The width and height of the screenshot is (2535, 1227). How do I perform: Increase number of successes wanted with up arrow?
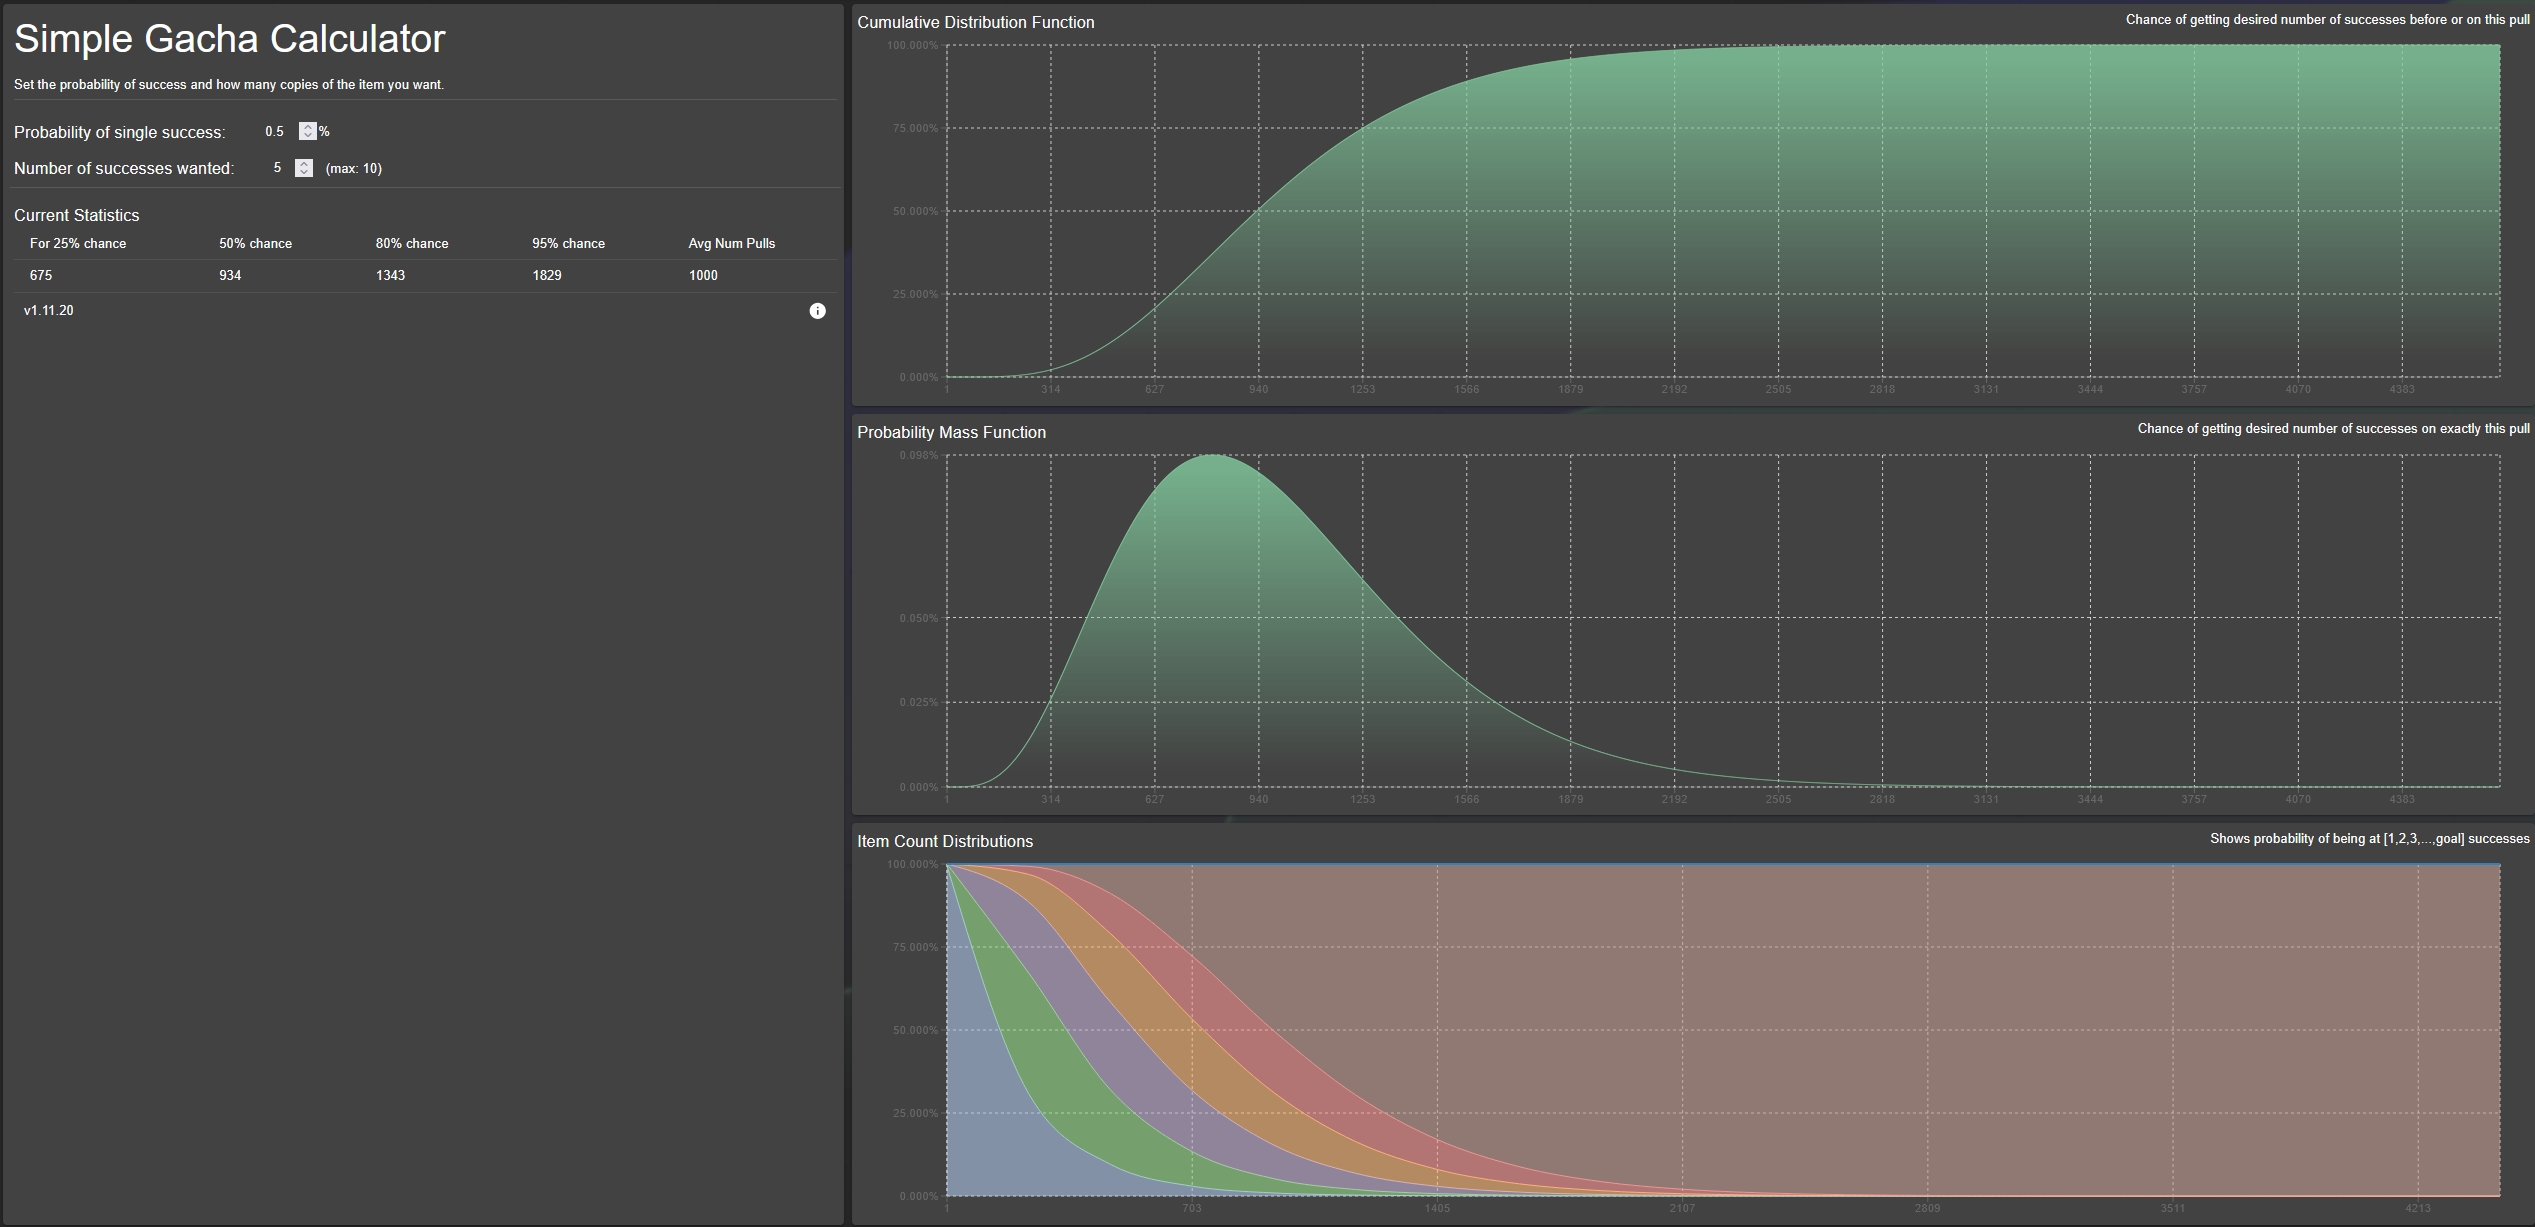[x=304, y=164]
